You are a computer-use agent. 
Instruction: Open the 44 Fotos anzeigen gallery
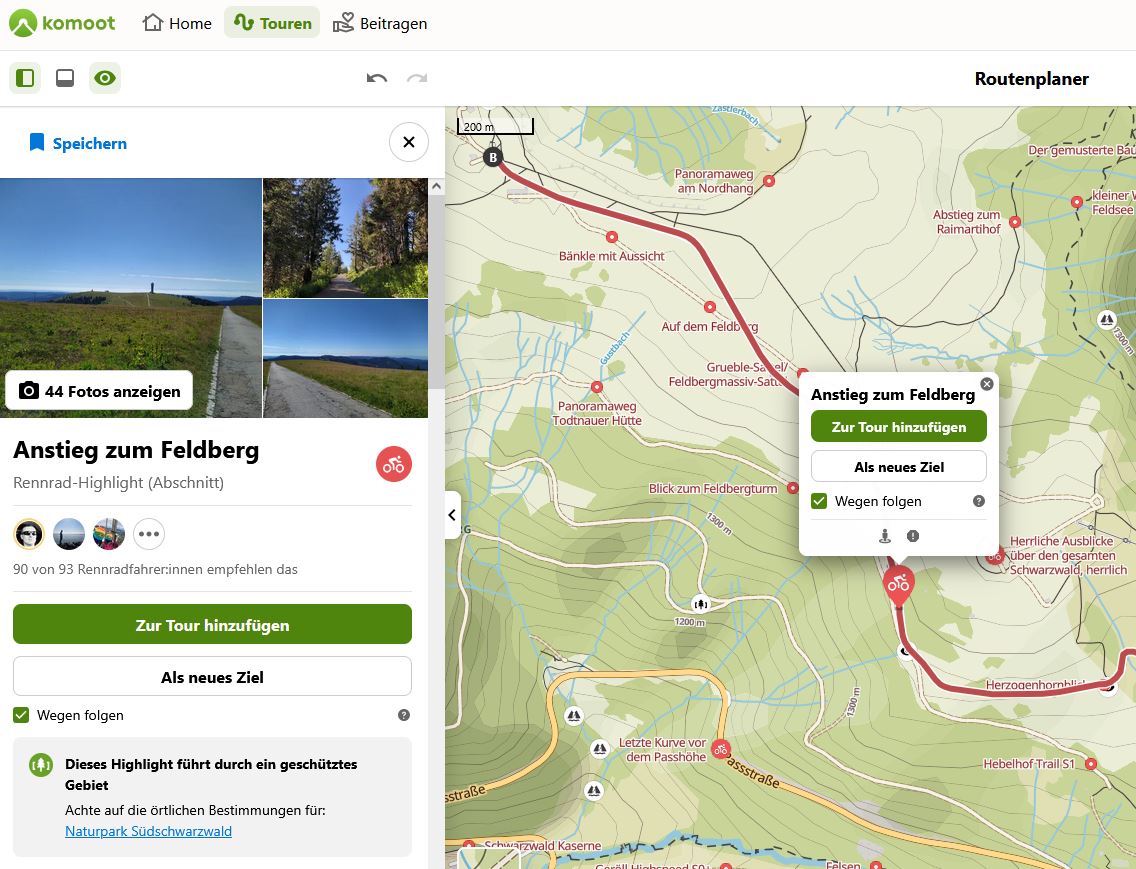(x=99, y=391)
